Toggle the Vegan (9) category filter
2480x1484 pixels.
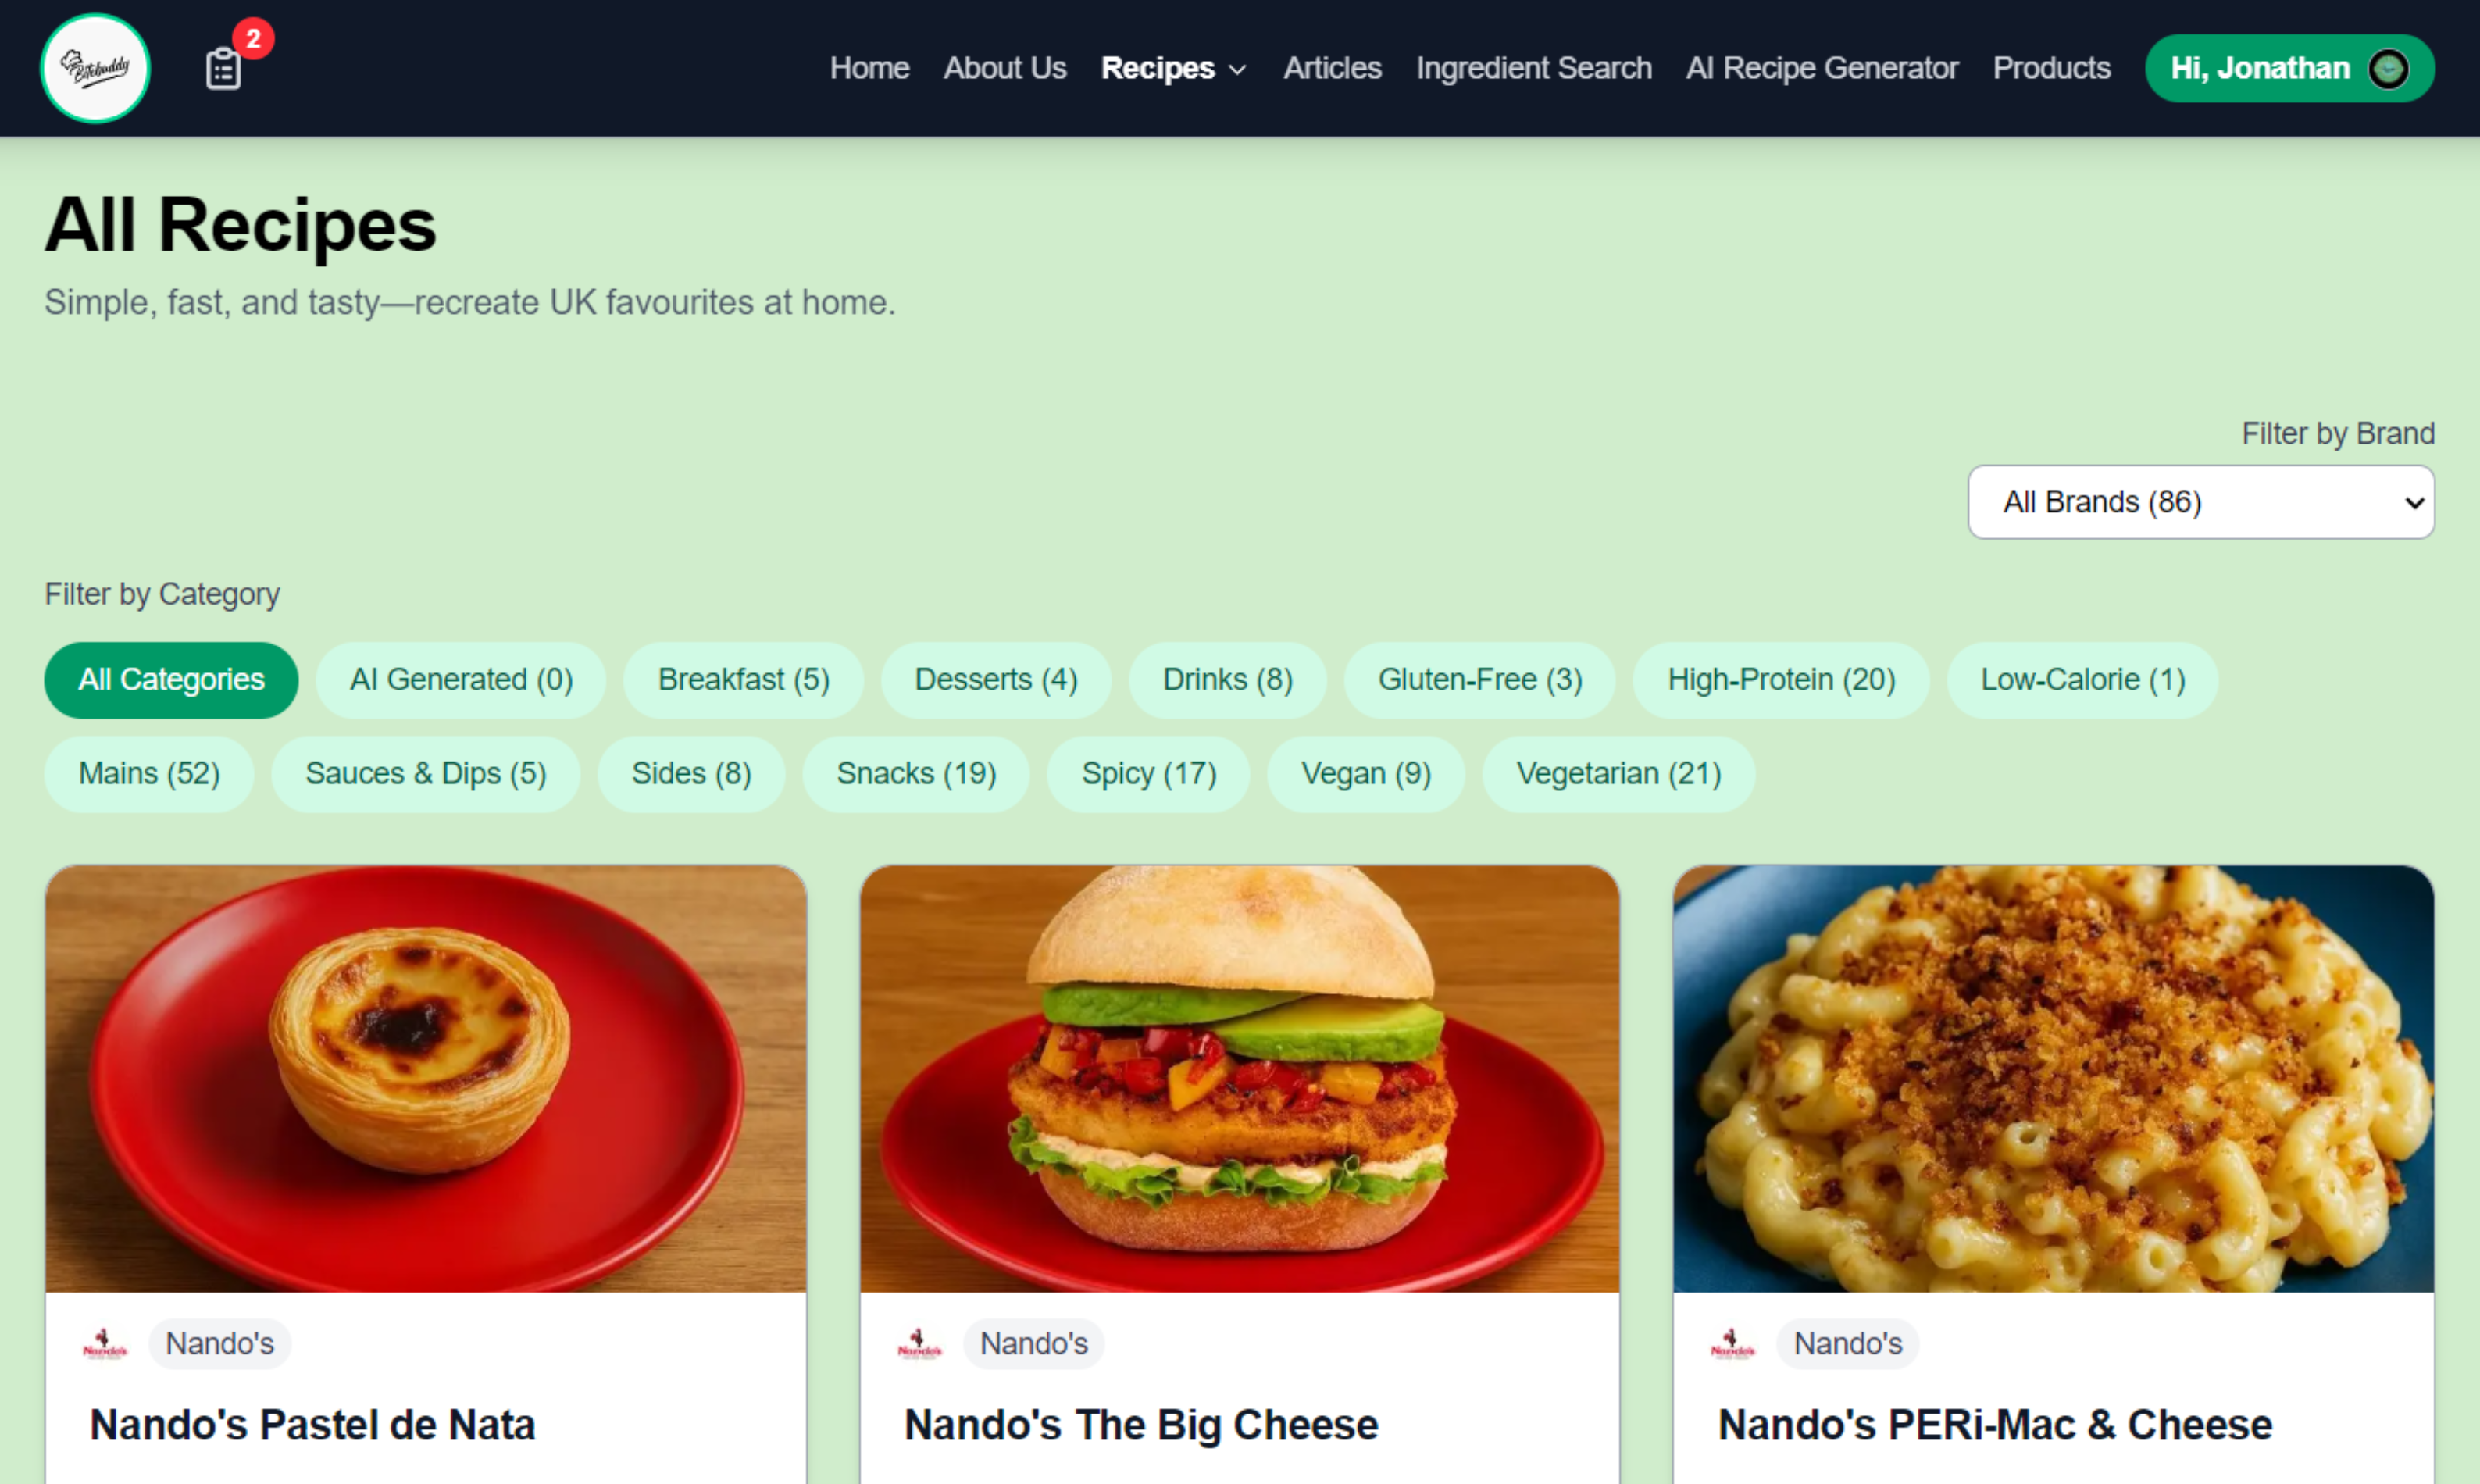click(1365, 774)
